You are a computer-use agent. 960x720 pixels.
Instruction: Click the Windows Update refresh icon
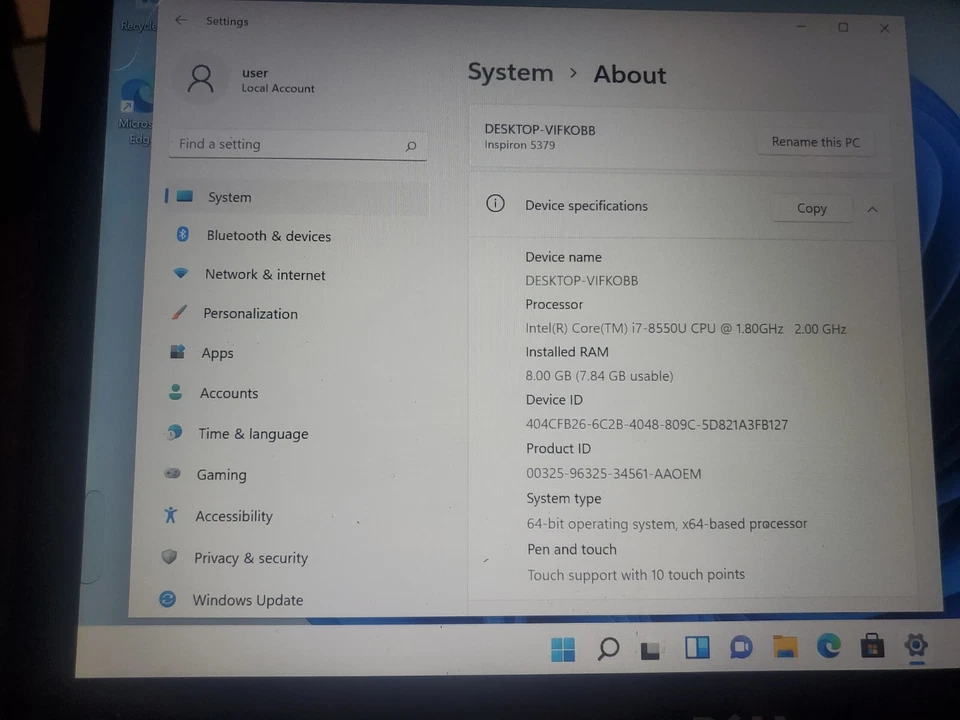click(x=168, y=599)
